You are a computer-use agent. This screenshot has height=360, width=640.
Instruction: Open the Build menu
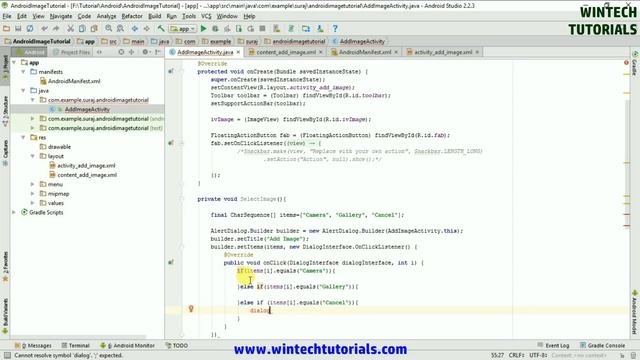[x=154, y=16]
